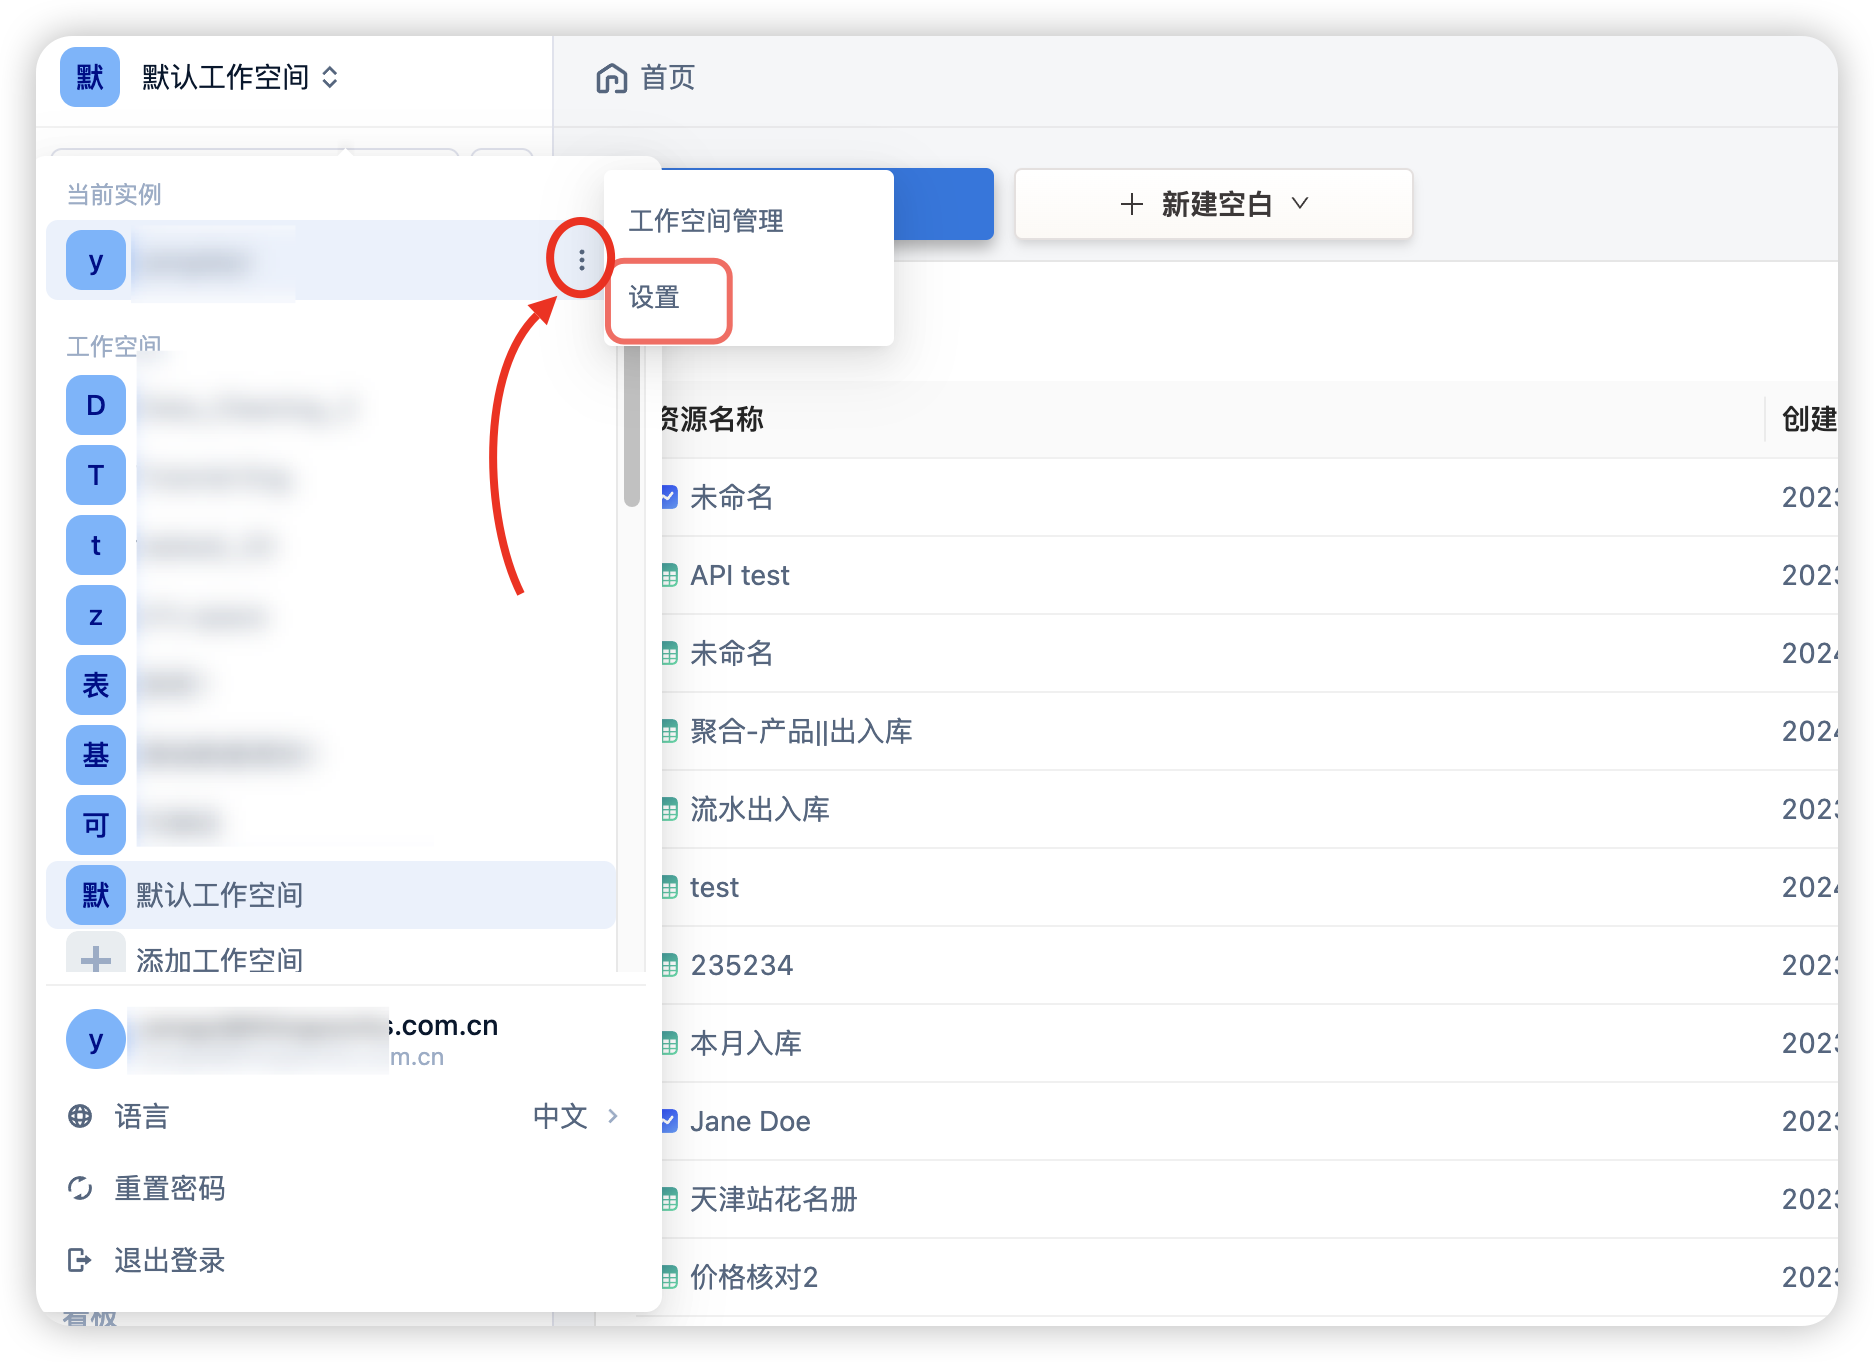The width and height of the screenshot is (1874, 1362).
Task: Switch to the 可 workspace
Action: [96, 825]
